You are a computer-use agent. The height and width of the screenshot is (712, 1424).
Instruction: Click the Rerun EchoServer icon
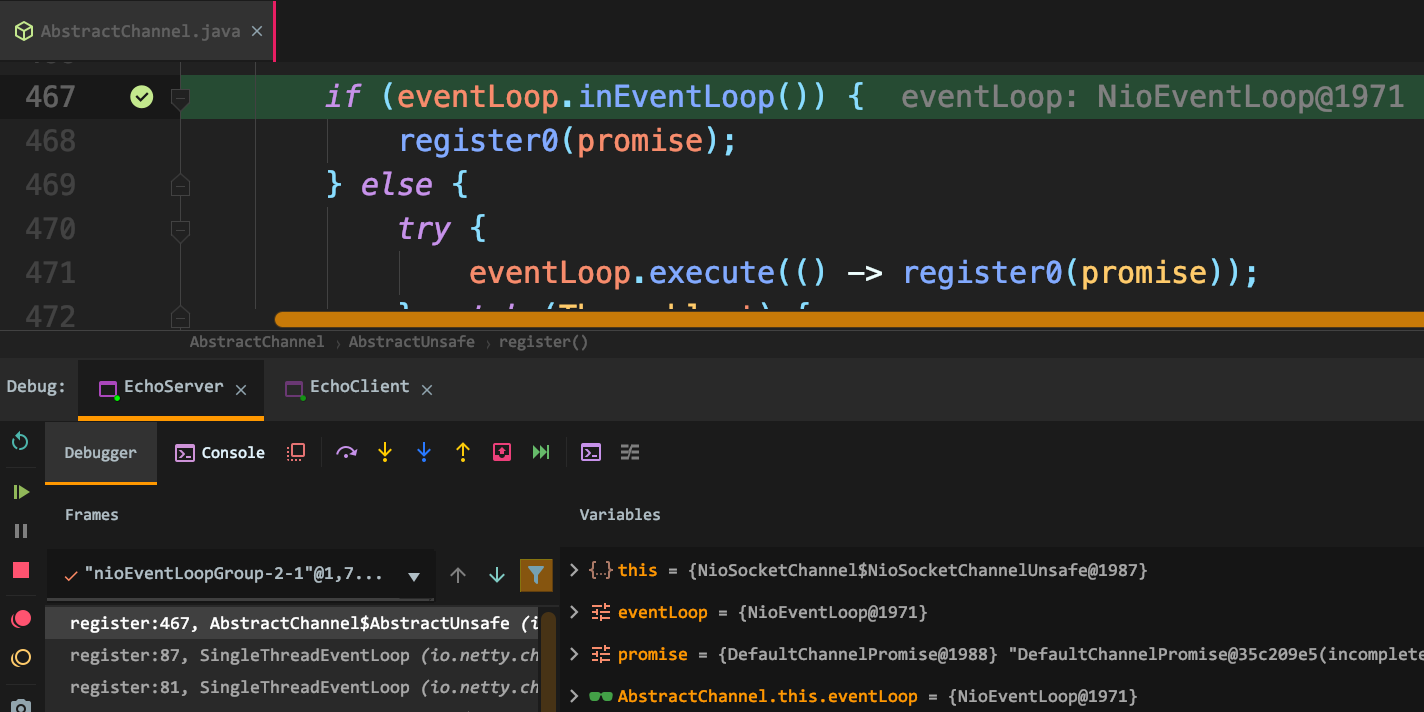pos(20,442)
